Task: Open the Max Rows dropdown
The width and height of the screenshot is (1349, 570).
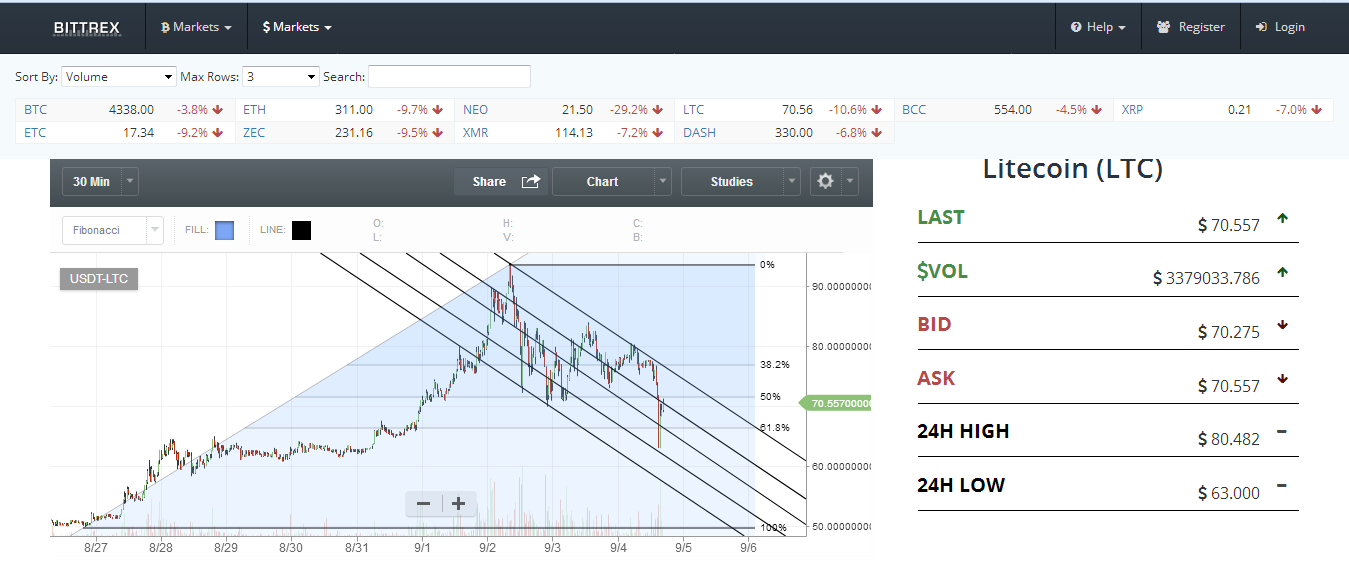Action: [281, 77]
